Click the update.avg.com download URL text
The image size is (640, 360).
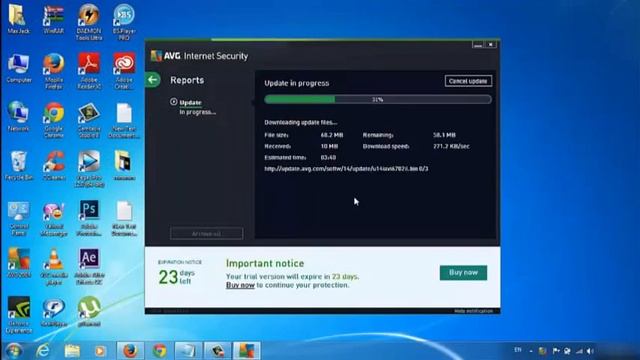346,169
